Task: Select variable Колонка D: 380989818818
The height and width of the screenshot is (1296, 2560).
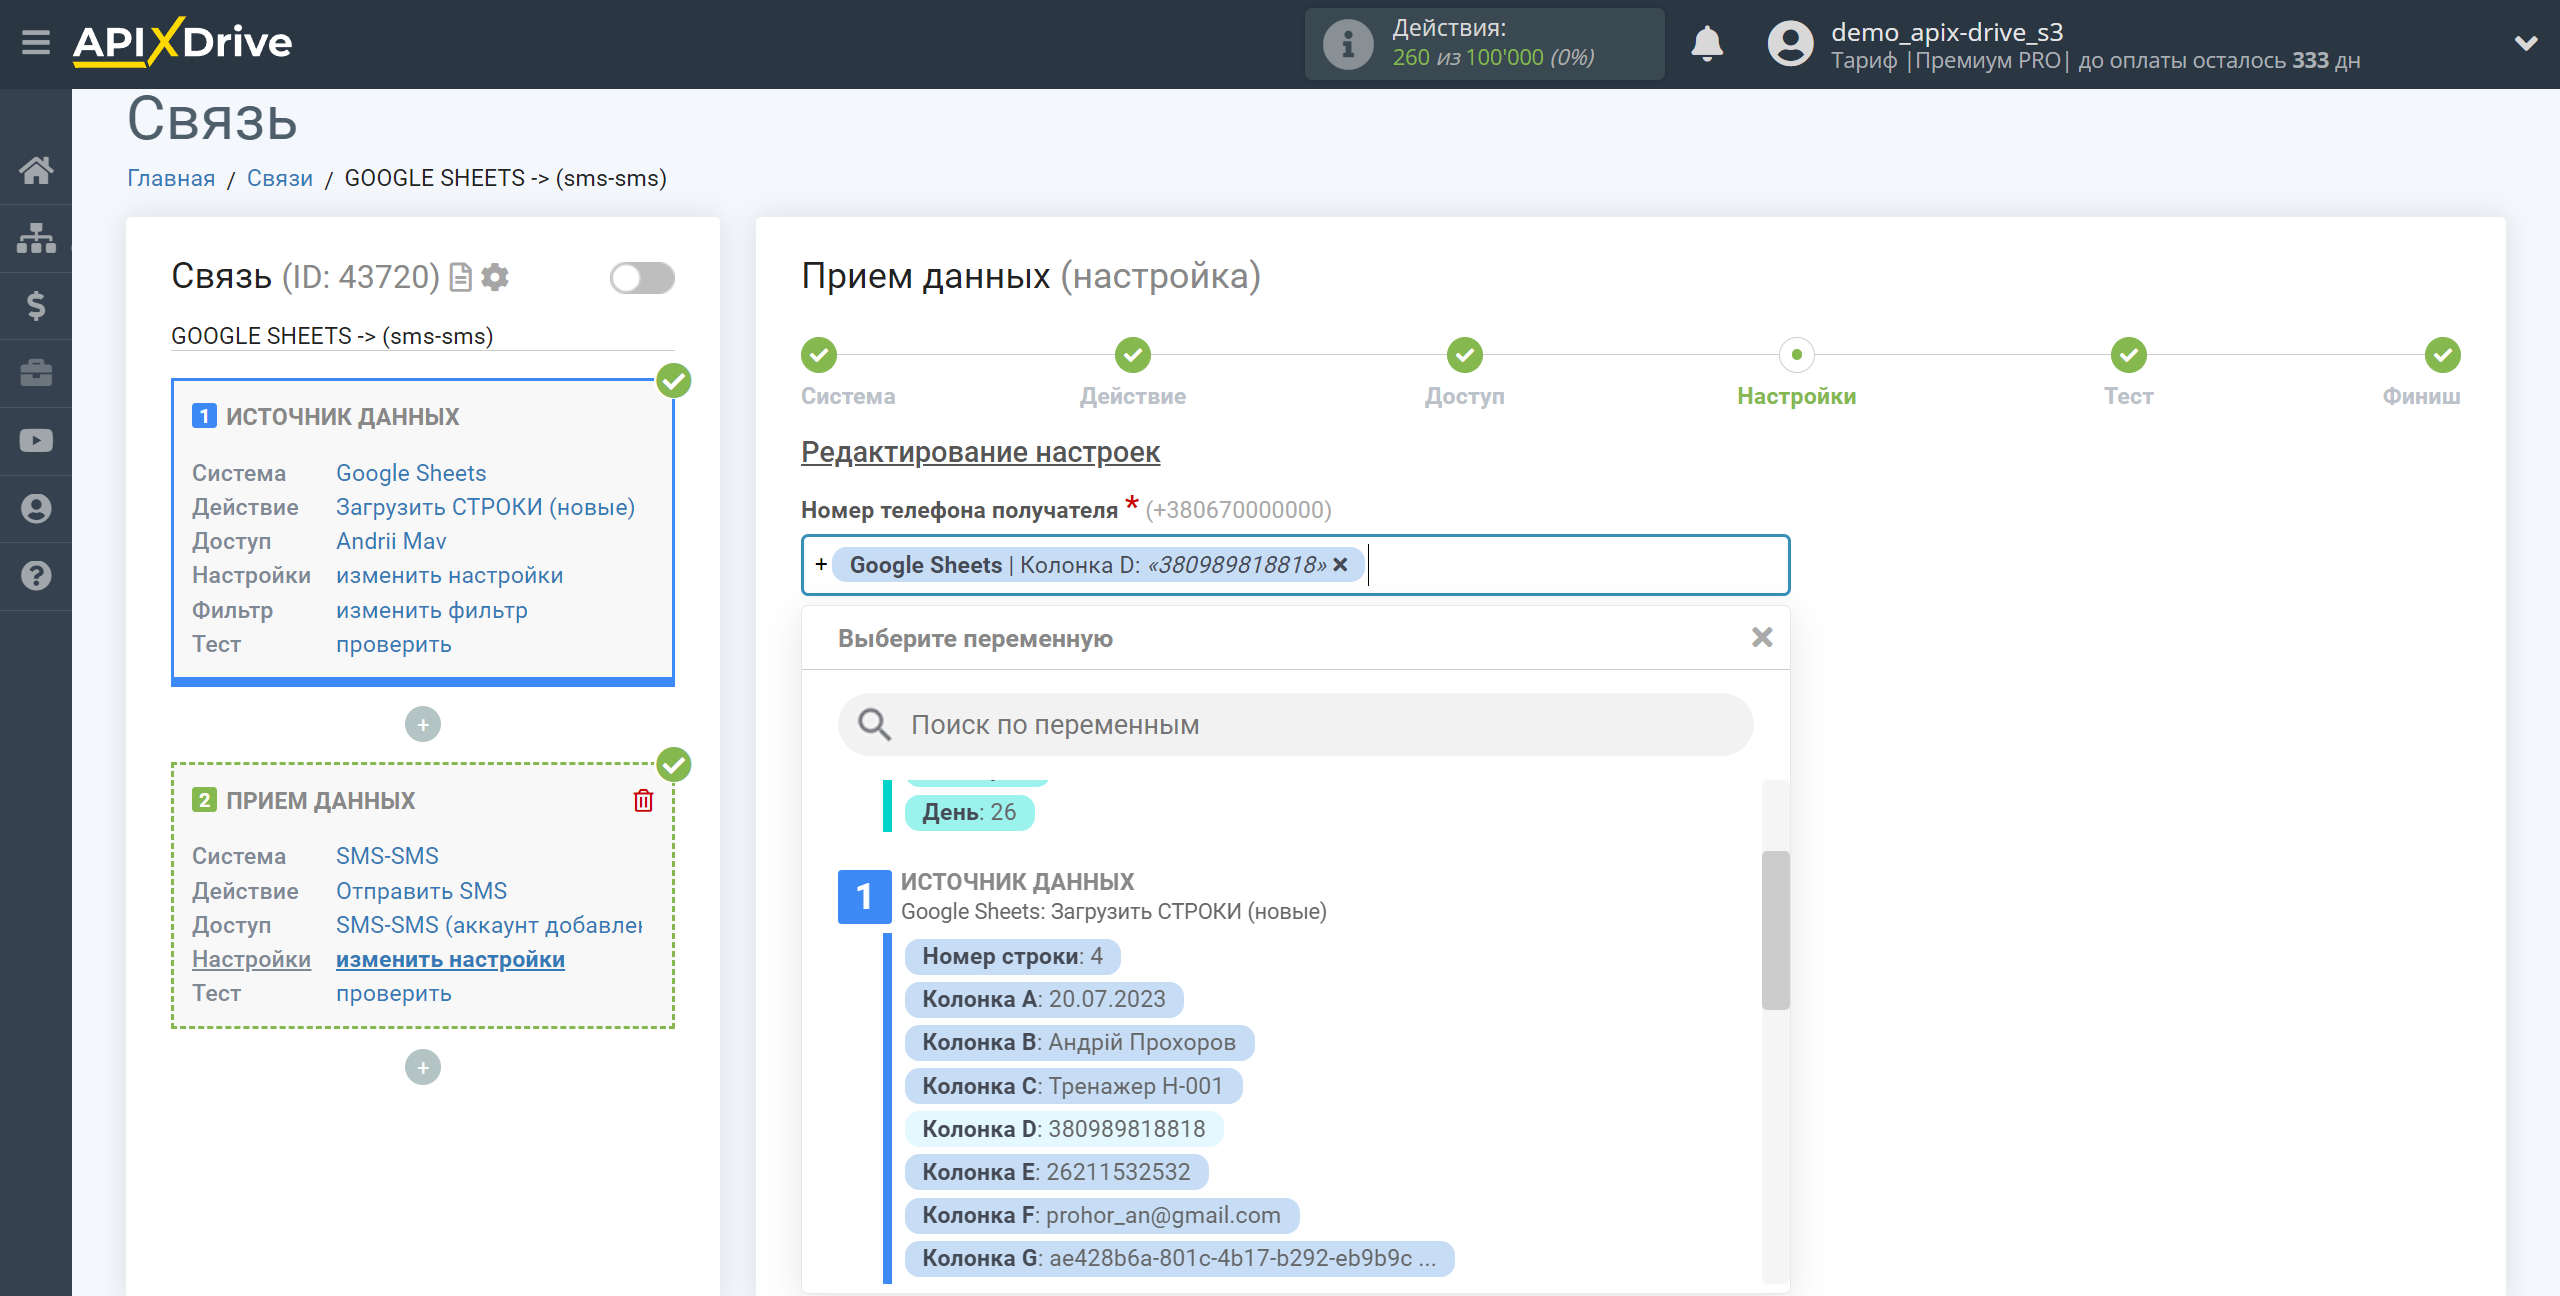Action: (1064, 1129)
